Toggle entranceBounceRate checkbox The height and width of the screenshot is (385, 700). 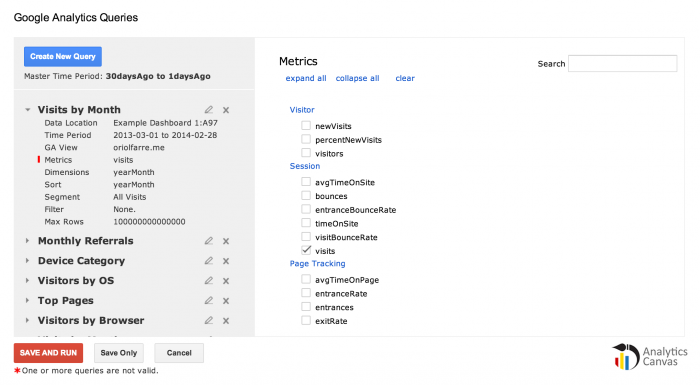(x=306, y=209)
